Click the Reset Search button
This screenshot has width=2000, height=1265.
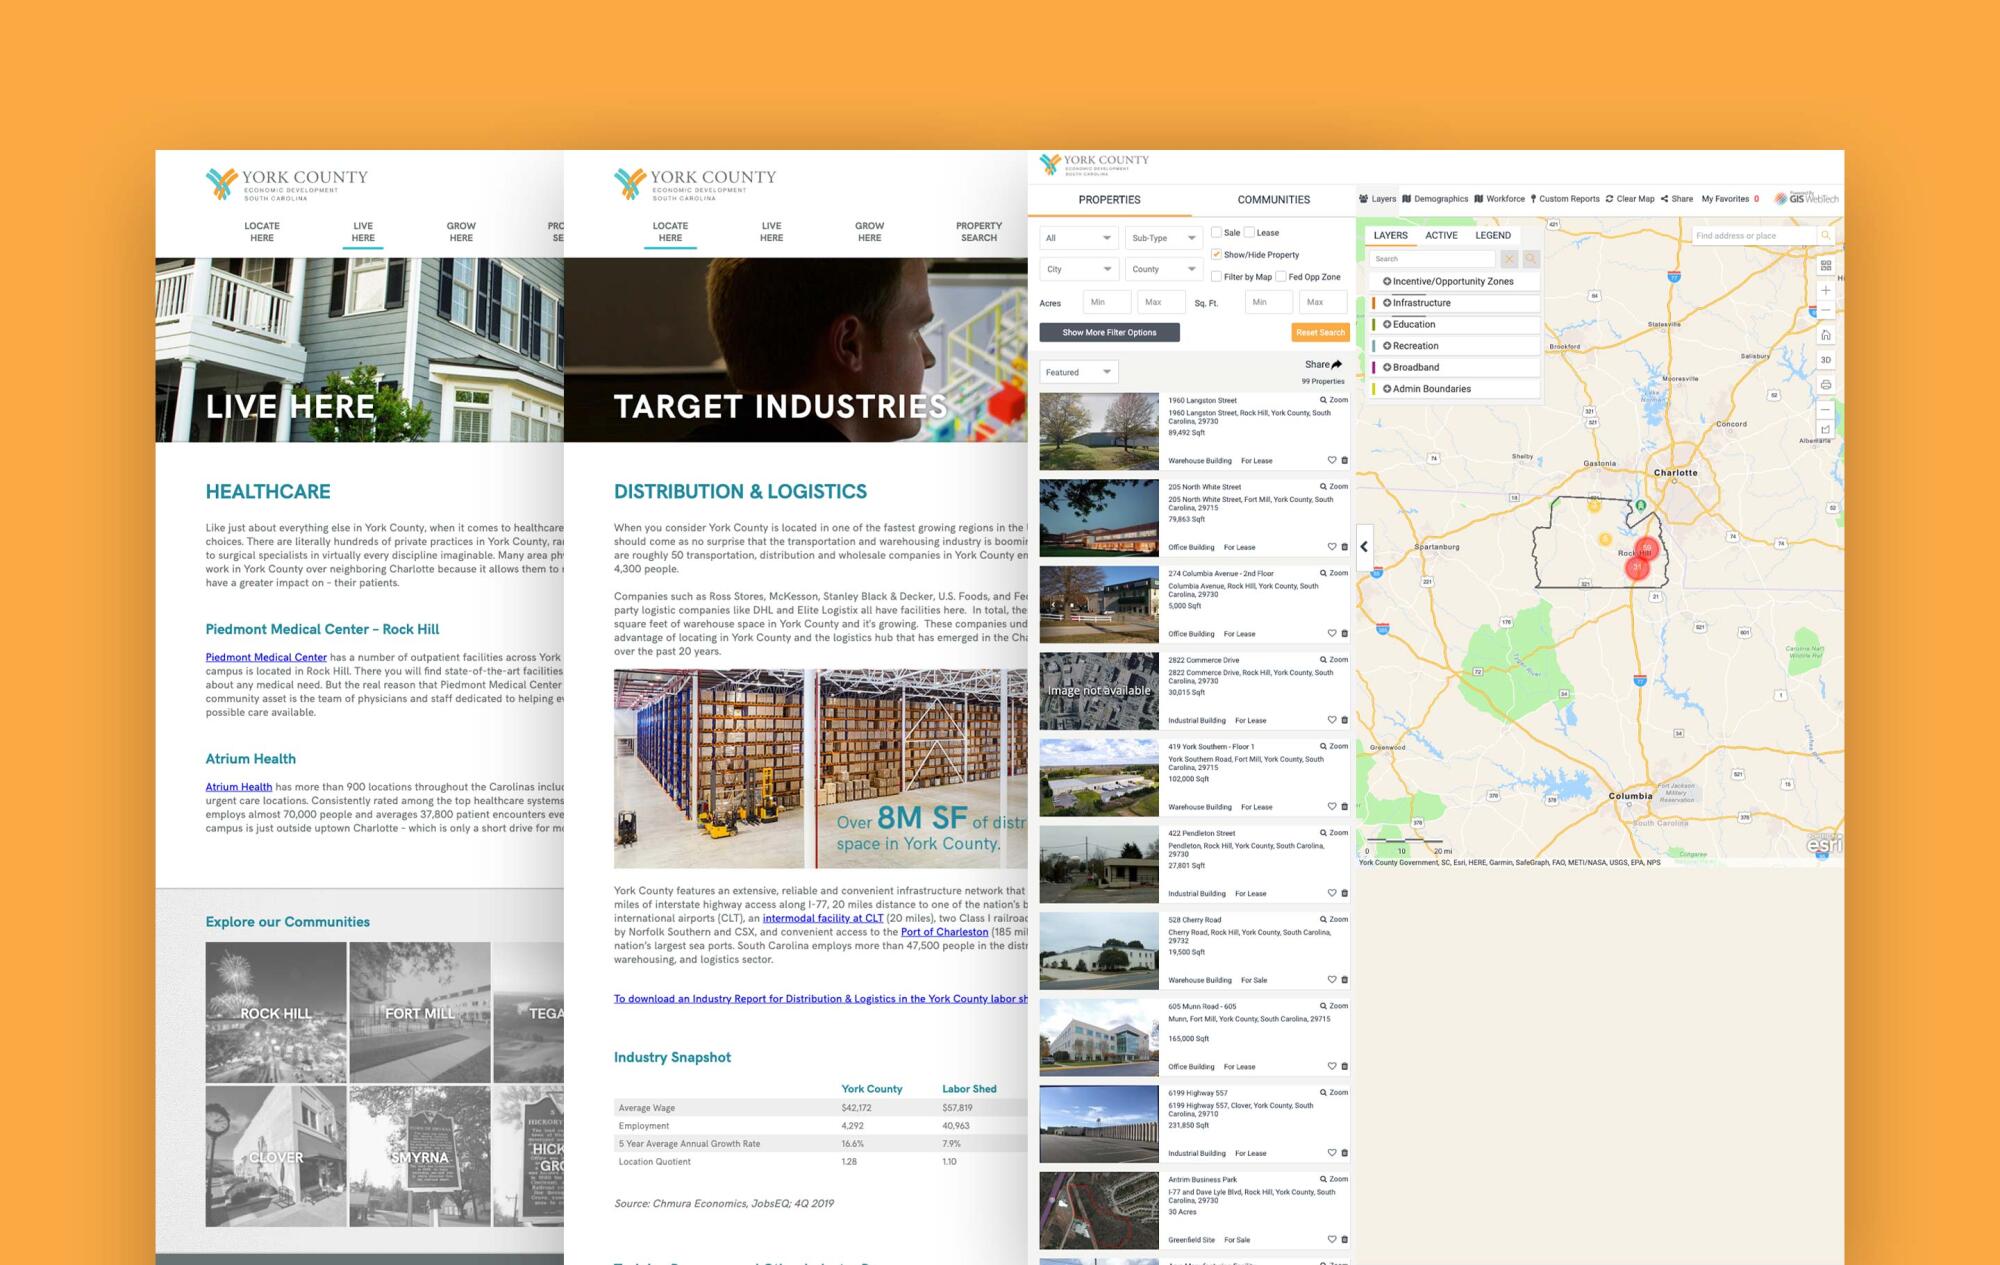(1320, 333)
